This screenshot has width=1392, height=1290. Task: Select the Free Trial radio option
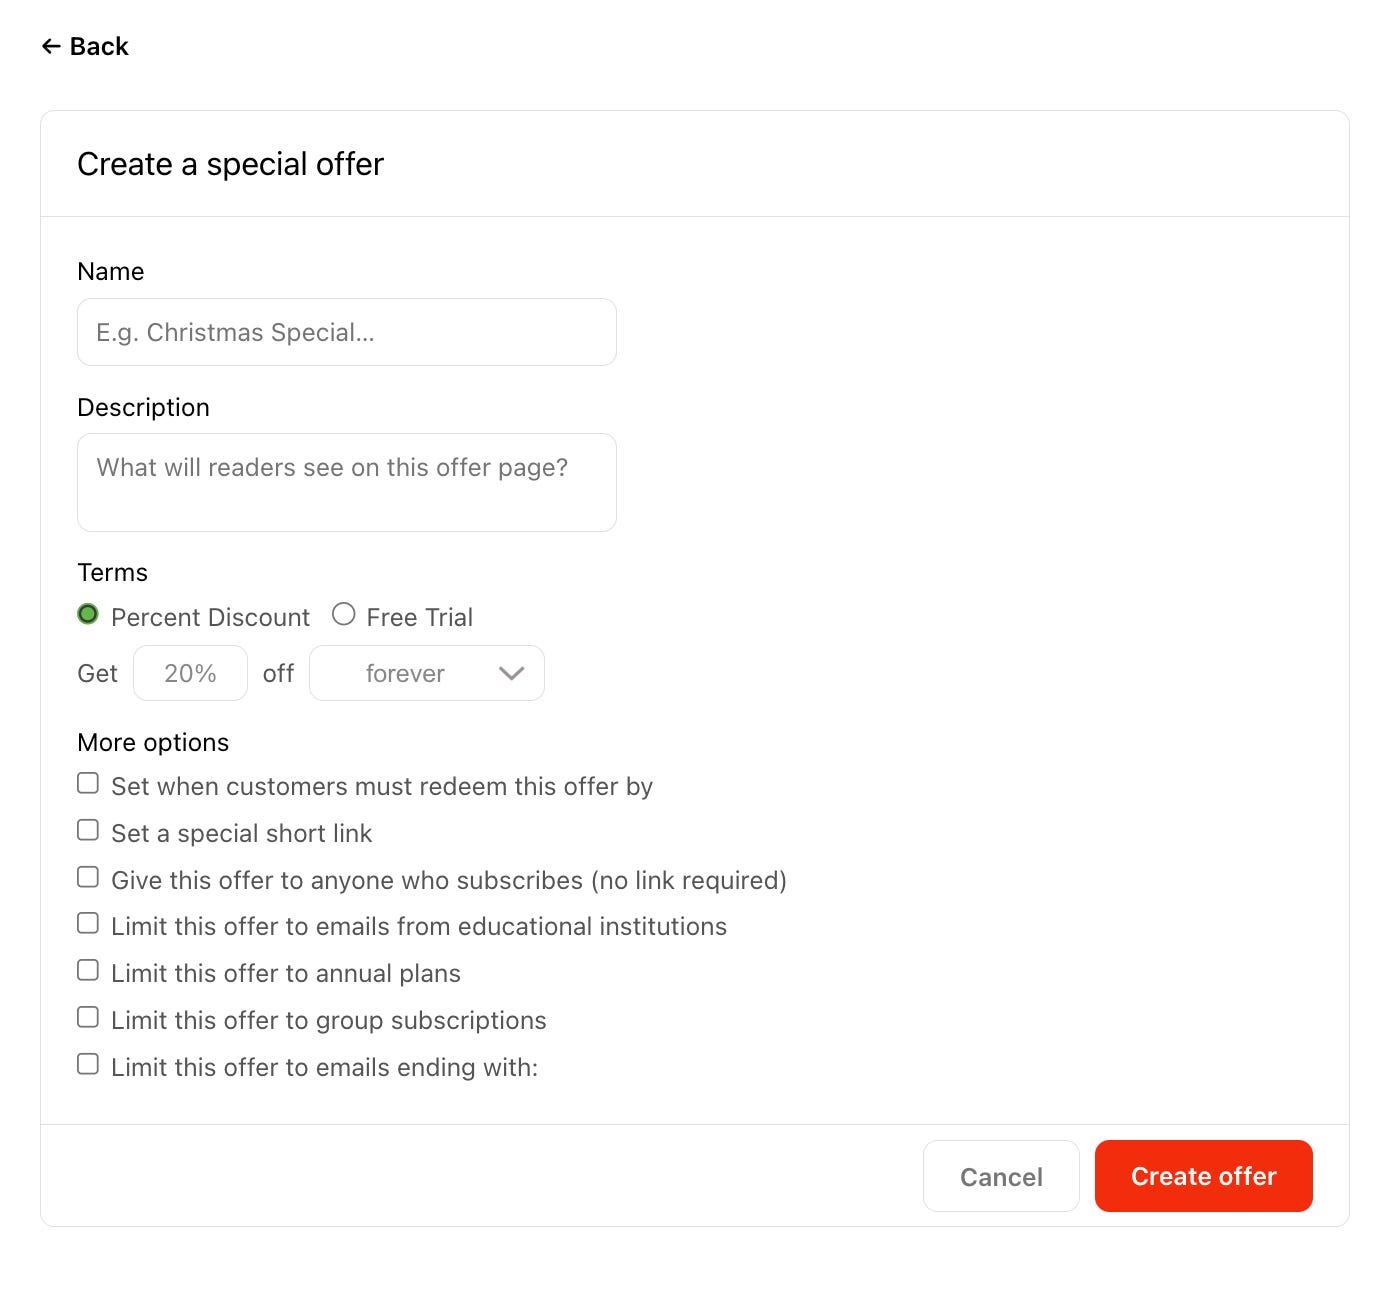343,614
